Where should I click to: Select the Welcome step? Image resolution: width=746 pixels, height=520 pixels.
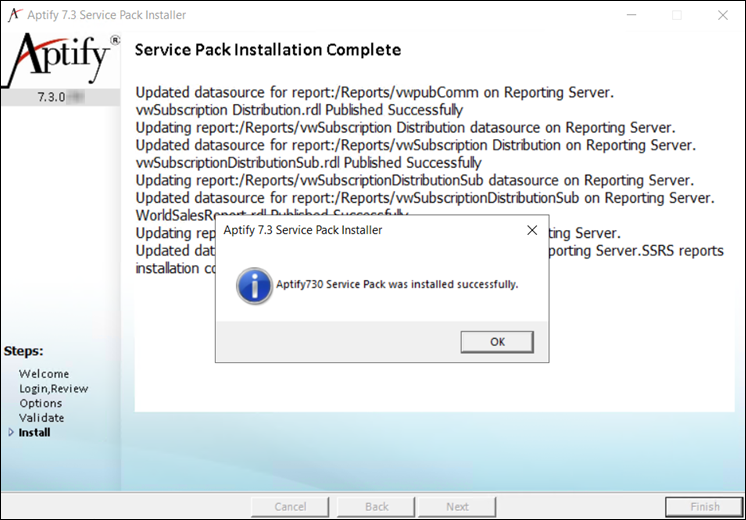tap(44, 374)
